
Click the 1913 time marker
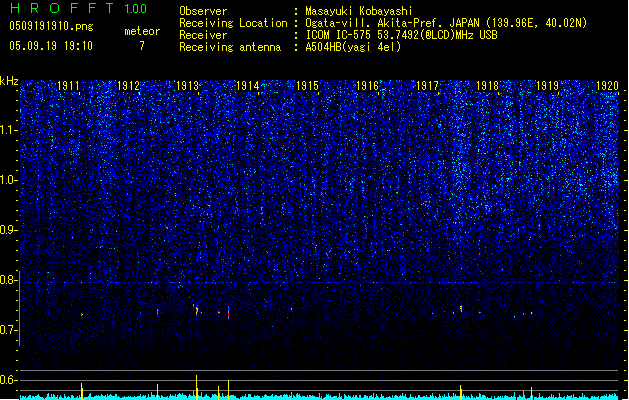[188, 86]
